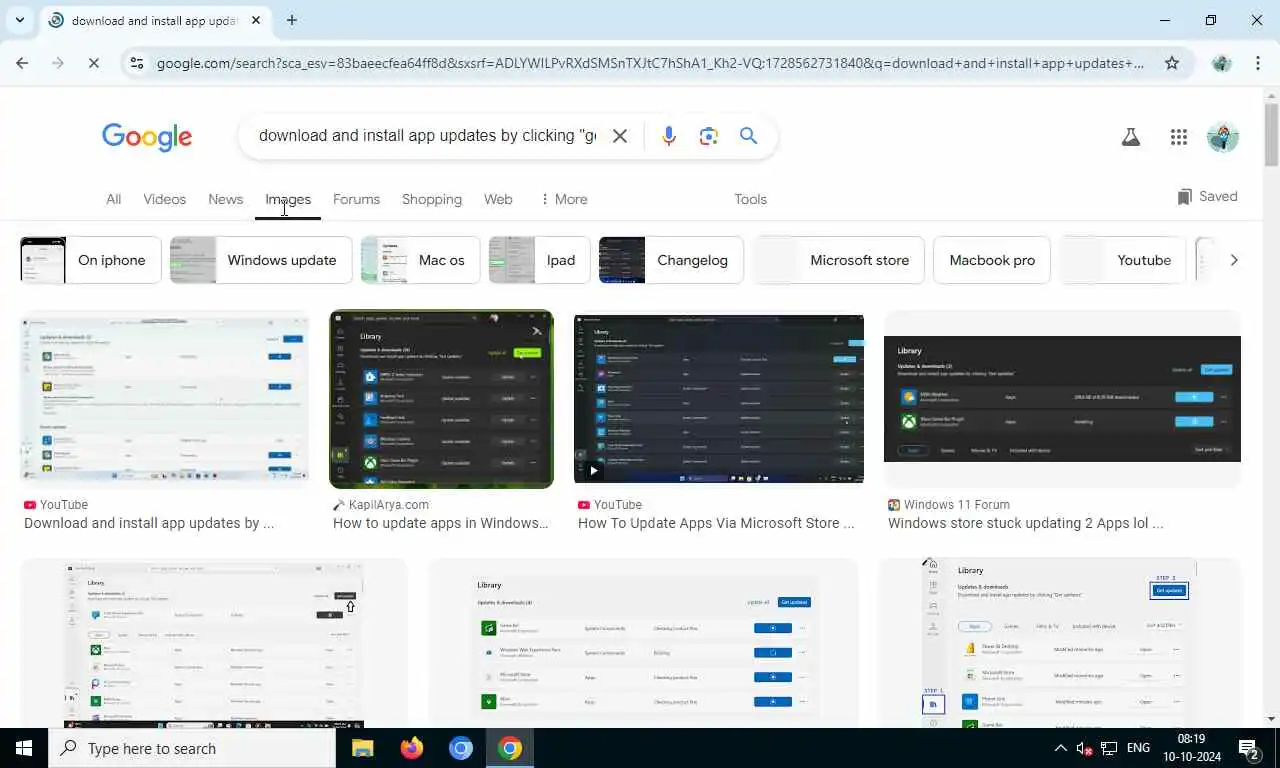Open Search Labs flask icon
1280x768 pixels.
coord(1131,137)
